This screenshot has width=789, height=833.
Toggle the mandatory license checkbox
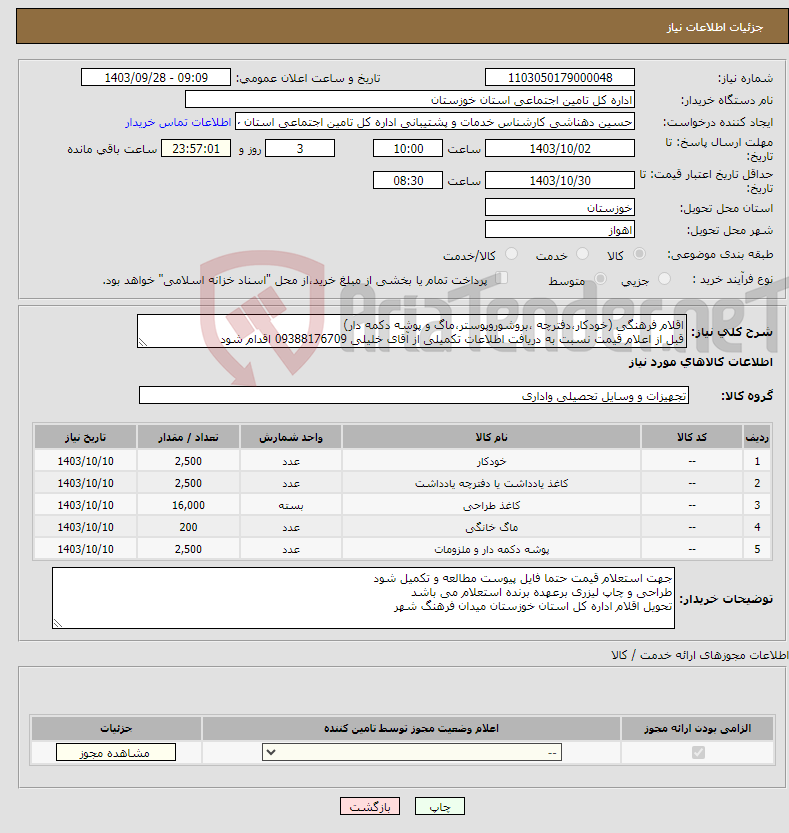pyautogui.click(x=698, y=752)
